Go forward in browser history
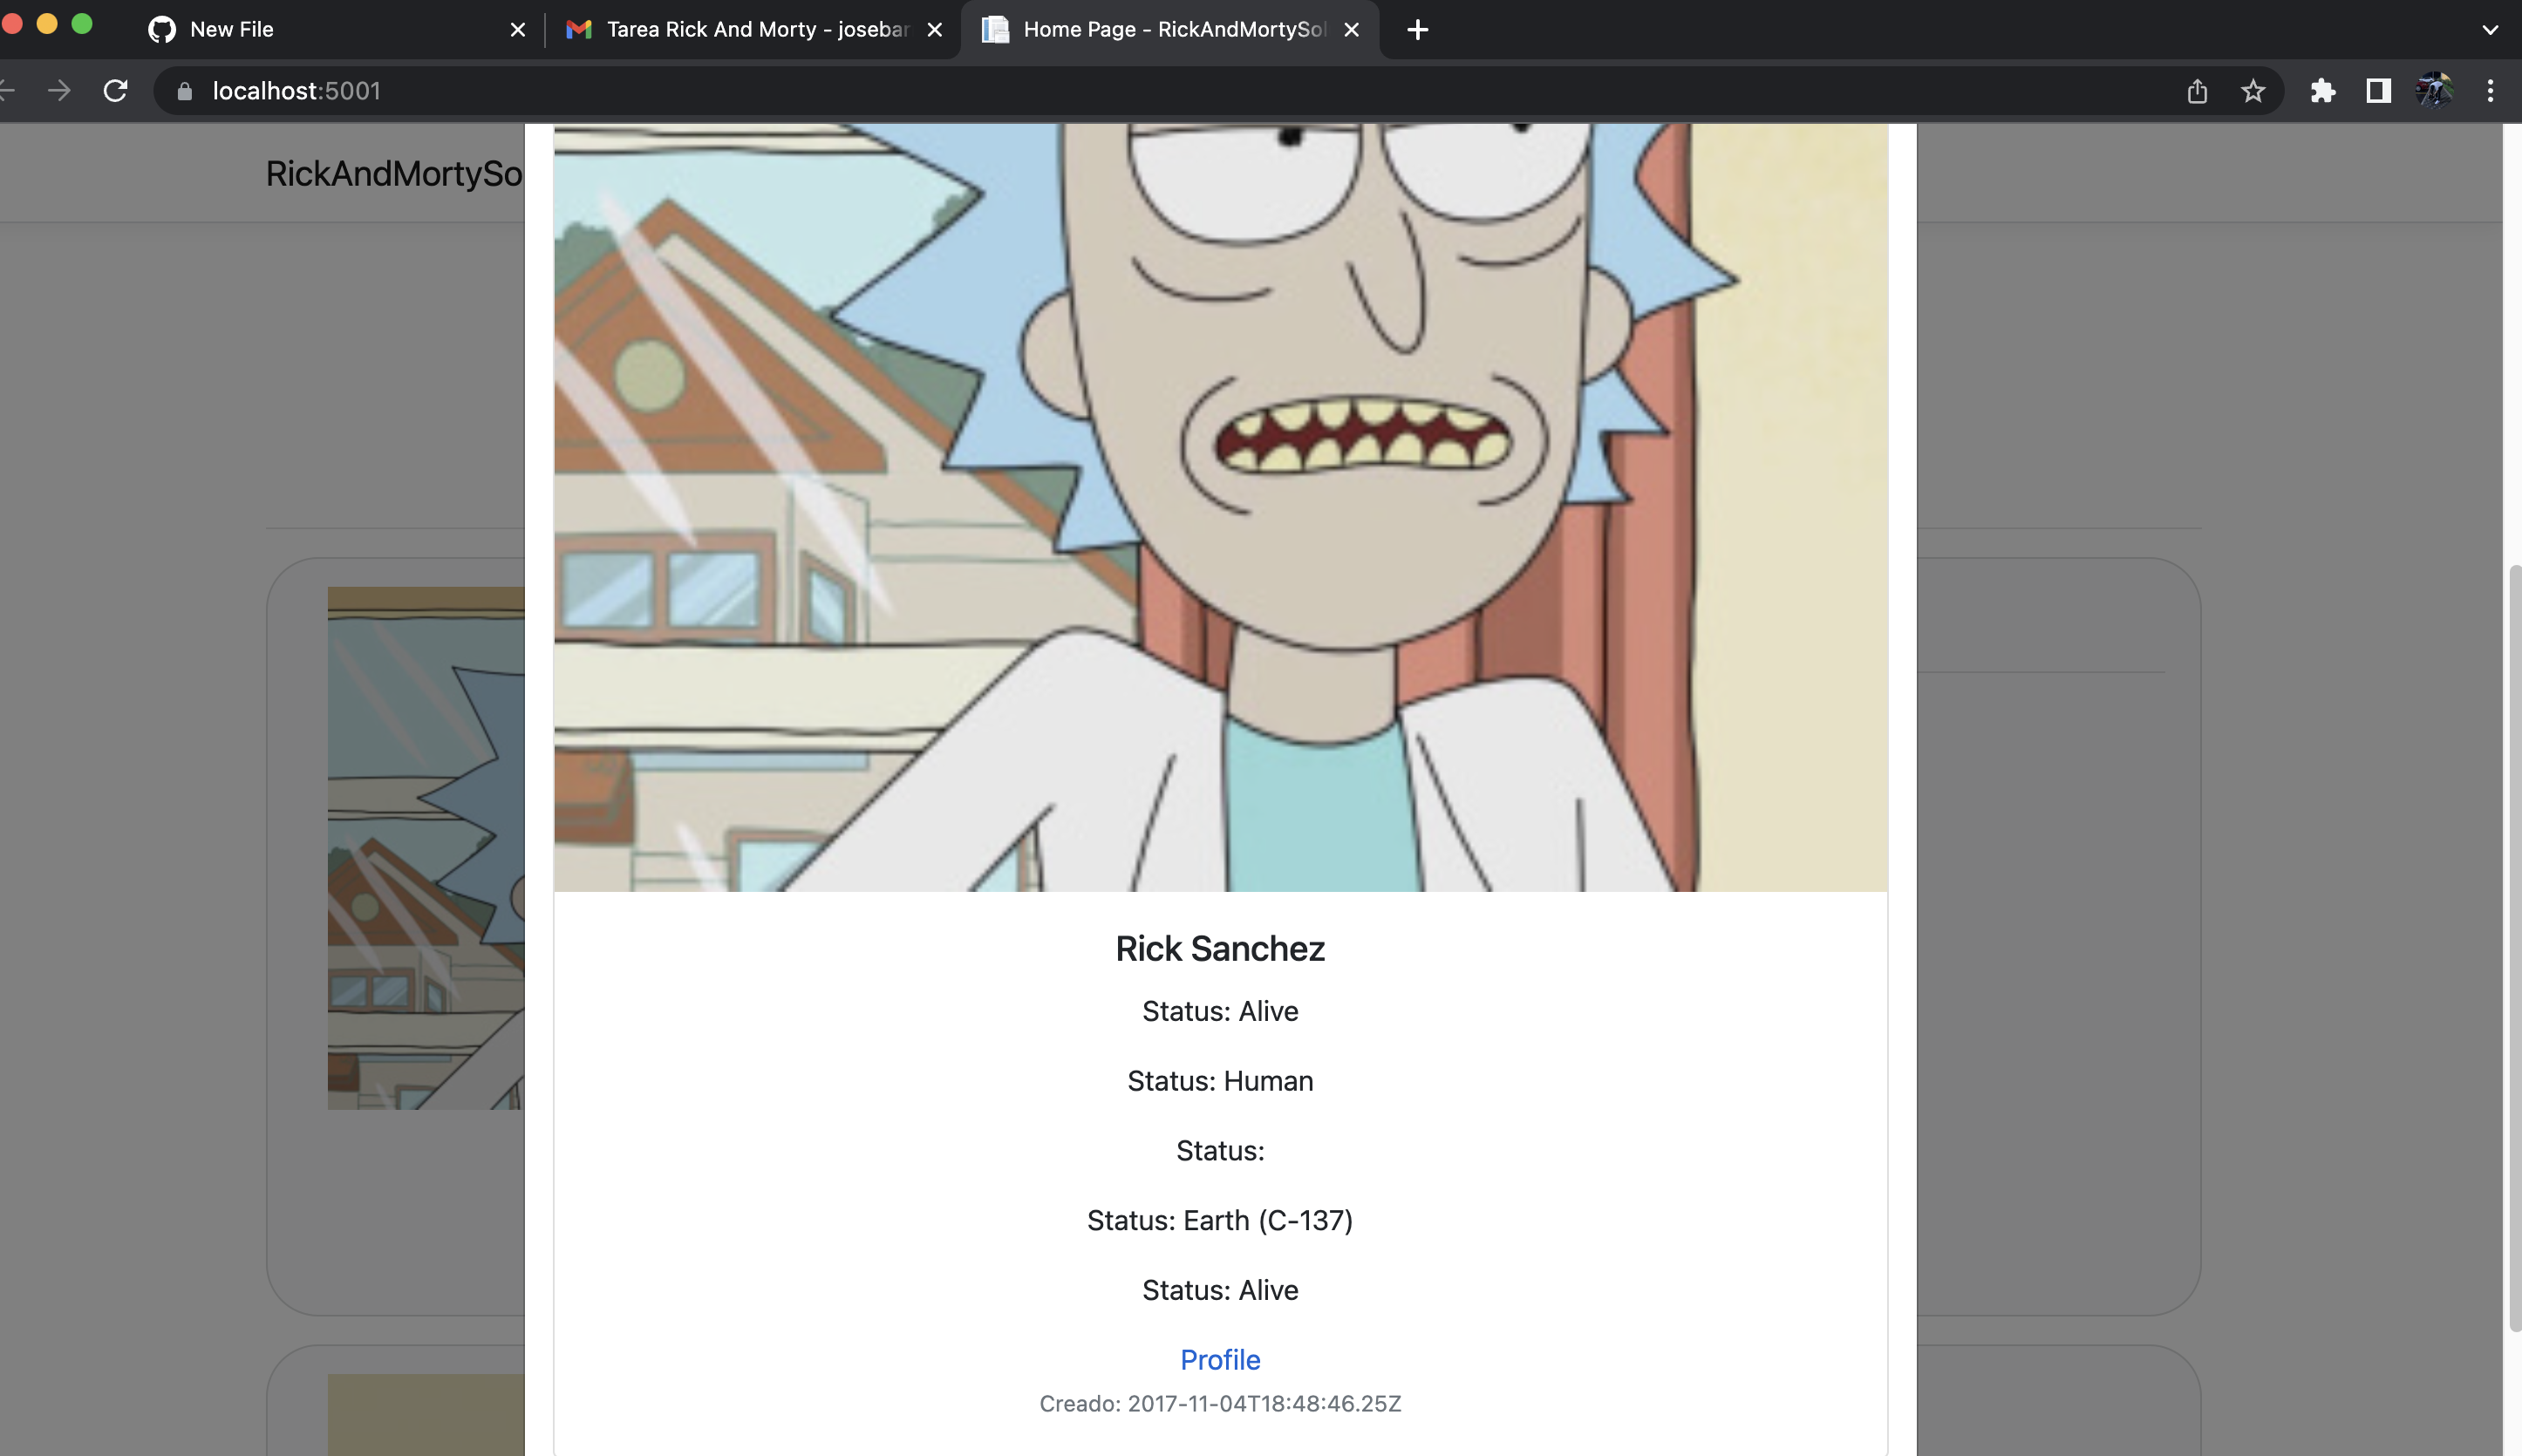Screen dimensions: 2522x1456 tap(59, 91)
